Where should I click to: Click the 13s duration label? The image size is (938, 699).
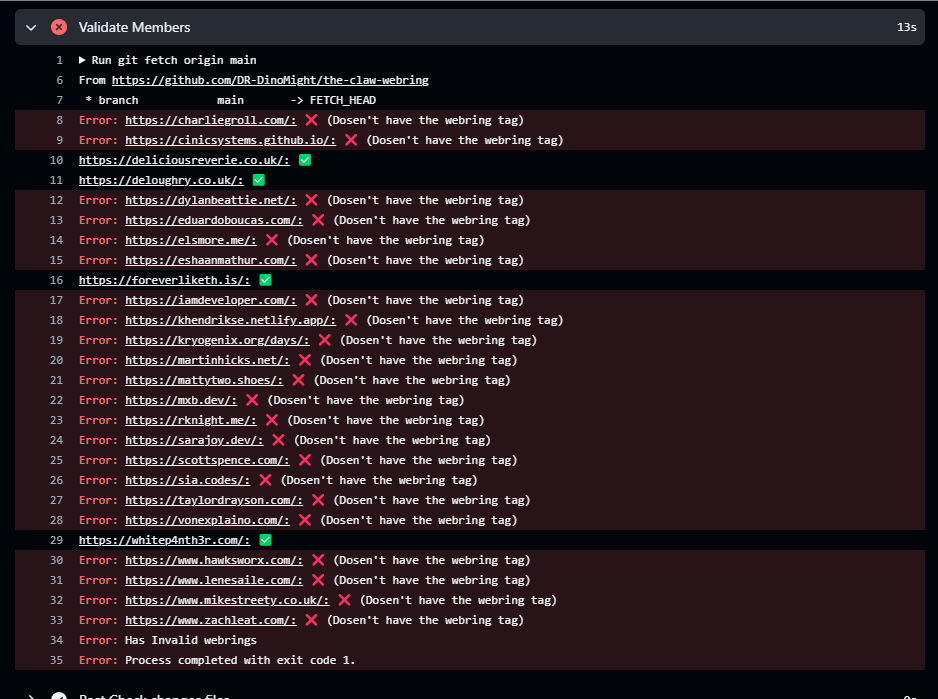(906, 28)
